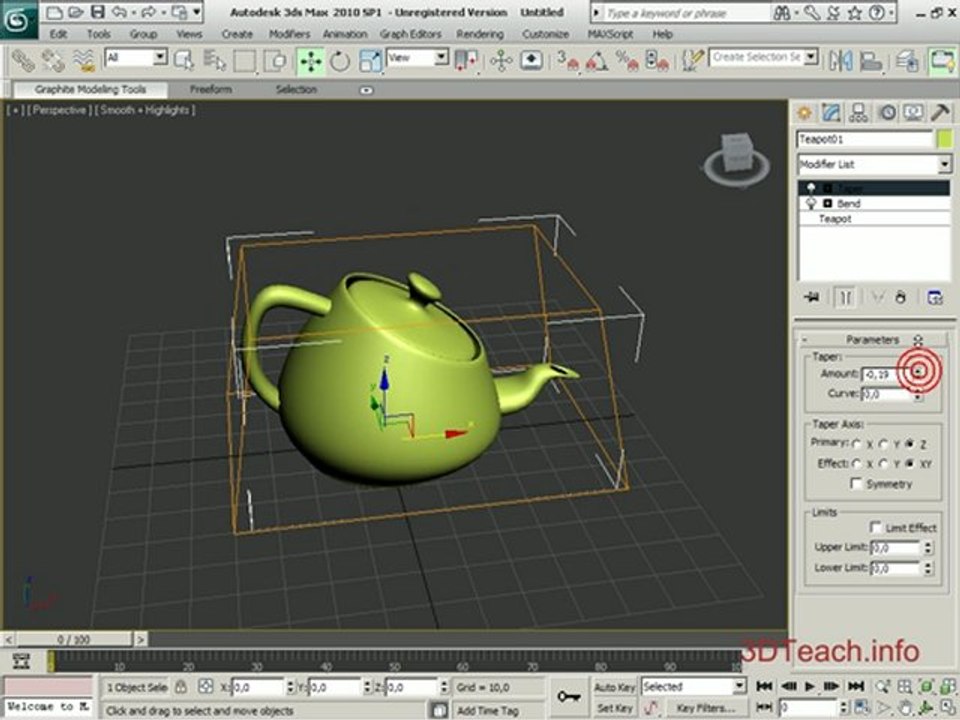Screen dimensions: 960x720
Task: Click the Rectangular Selection Region icon
Action: tap(245, 60)
